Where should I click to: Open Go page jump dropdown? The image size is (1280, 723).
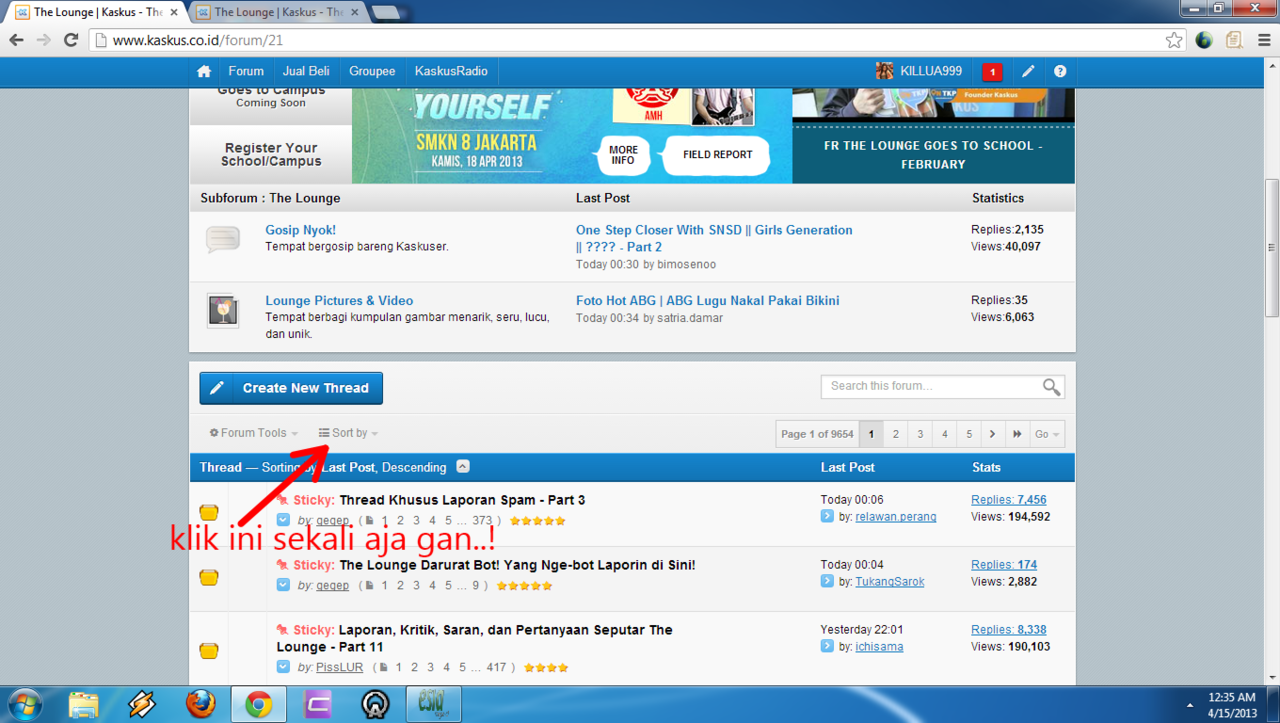point(1046,434)
